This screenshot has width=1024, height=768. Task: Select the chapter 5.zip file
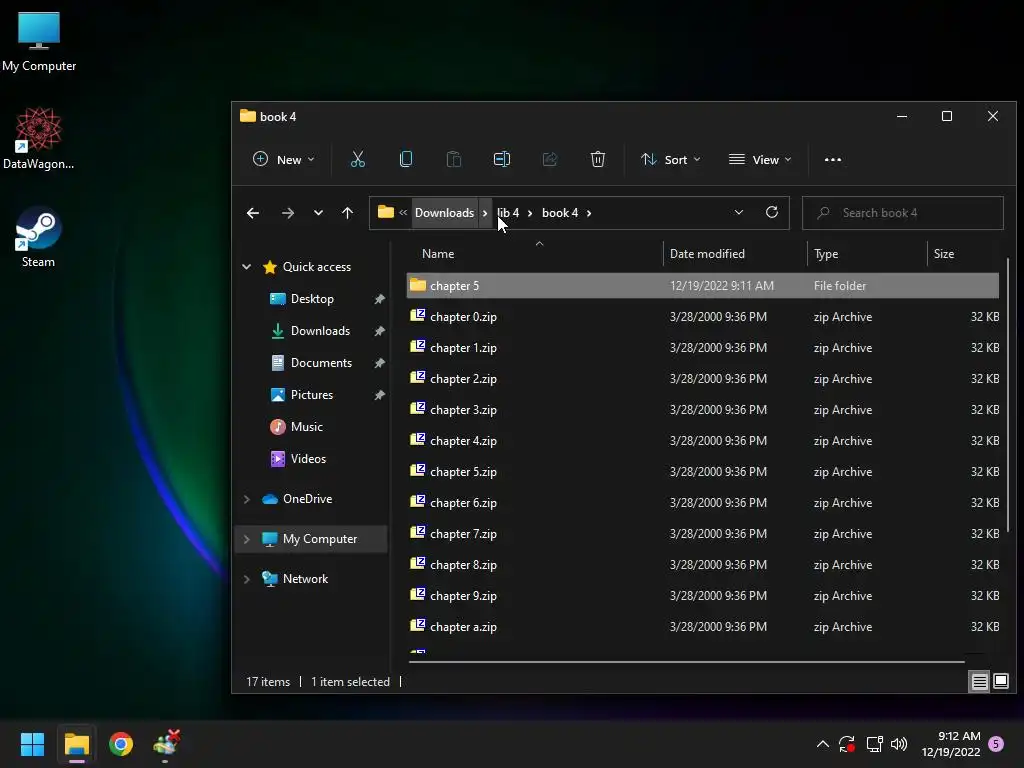pyautogui.click(x=703, y=472)
